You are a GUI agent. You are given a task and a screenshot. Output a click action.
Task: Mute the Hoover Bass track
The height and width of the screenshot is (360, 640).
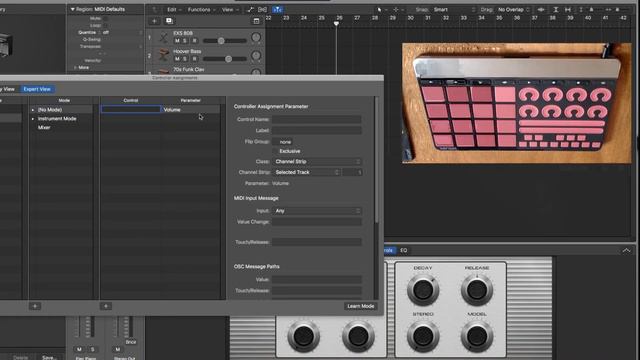177,59
